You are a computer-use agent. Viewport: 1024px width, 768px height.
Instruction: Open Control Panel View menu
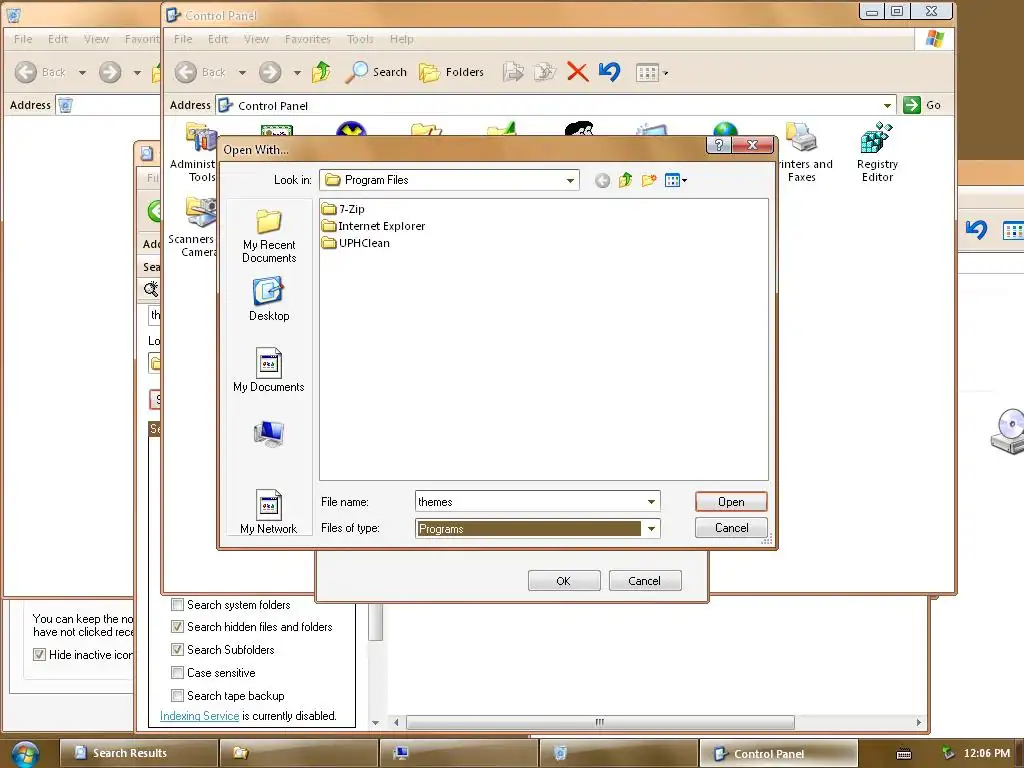coord(256,39)
